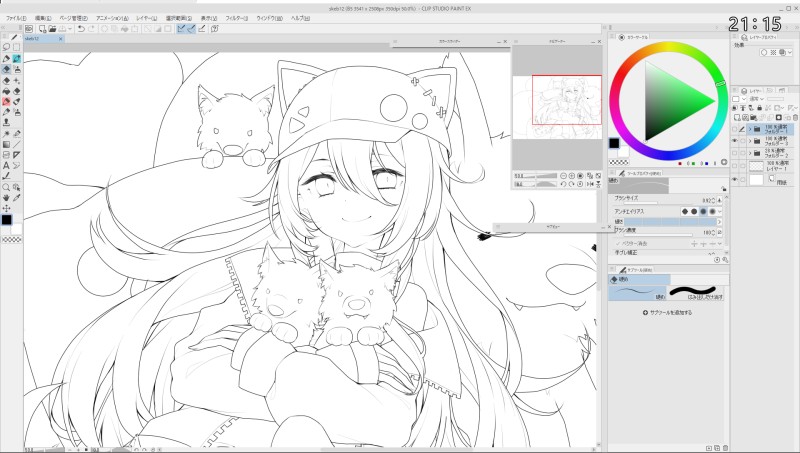Screen dimensions: 800x453
Task: Select the Move layer arrows tool
Action: point(6,208)
